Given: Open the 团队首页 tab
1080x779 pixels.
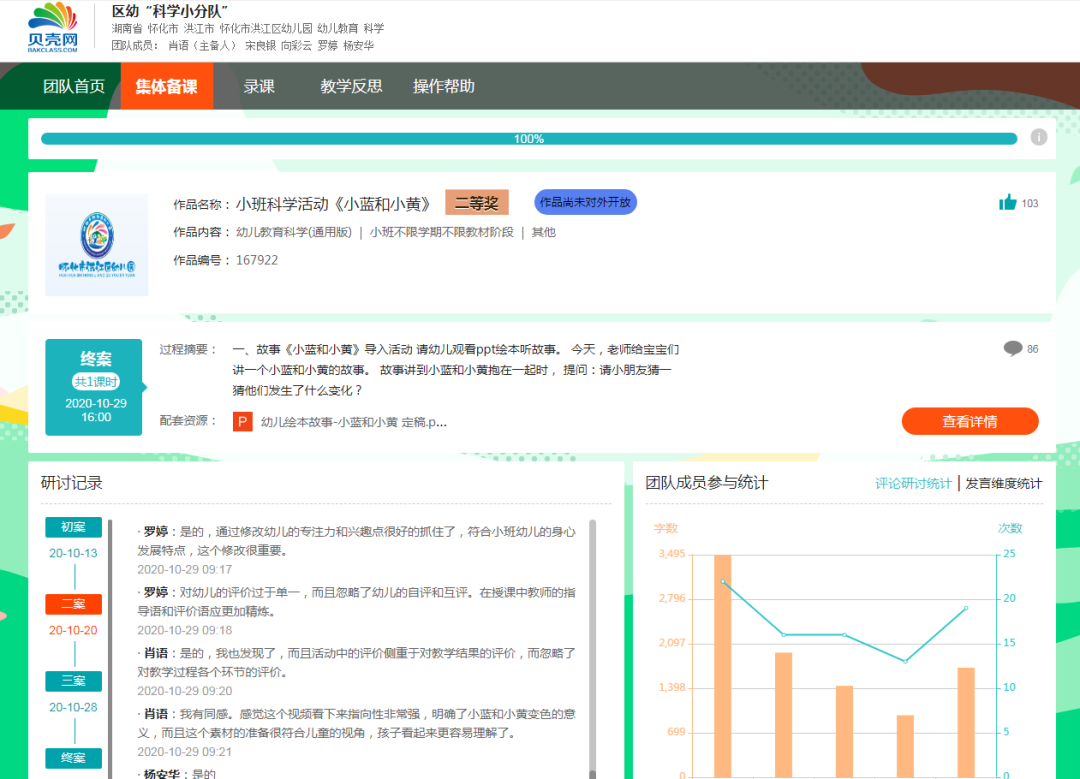Looking at the screenshot, I should (74, 86).
